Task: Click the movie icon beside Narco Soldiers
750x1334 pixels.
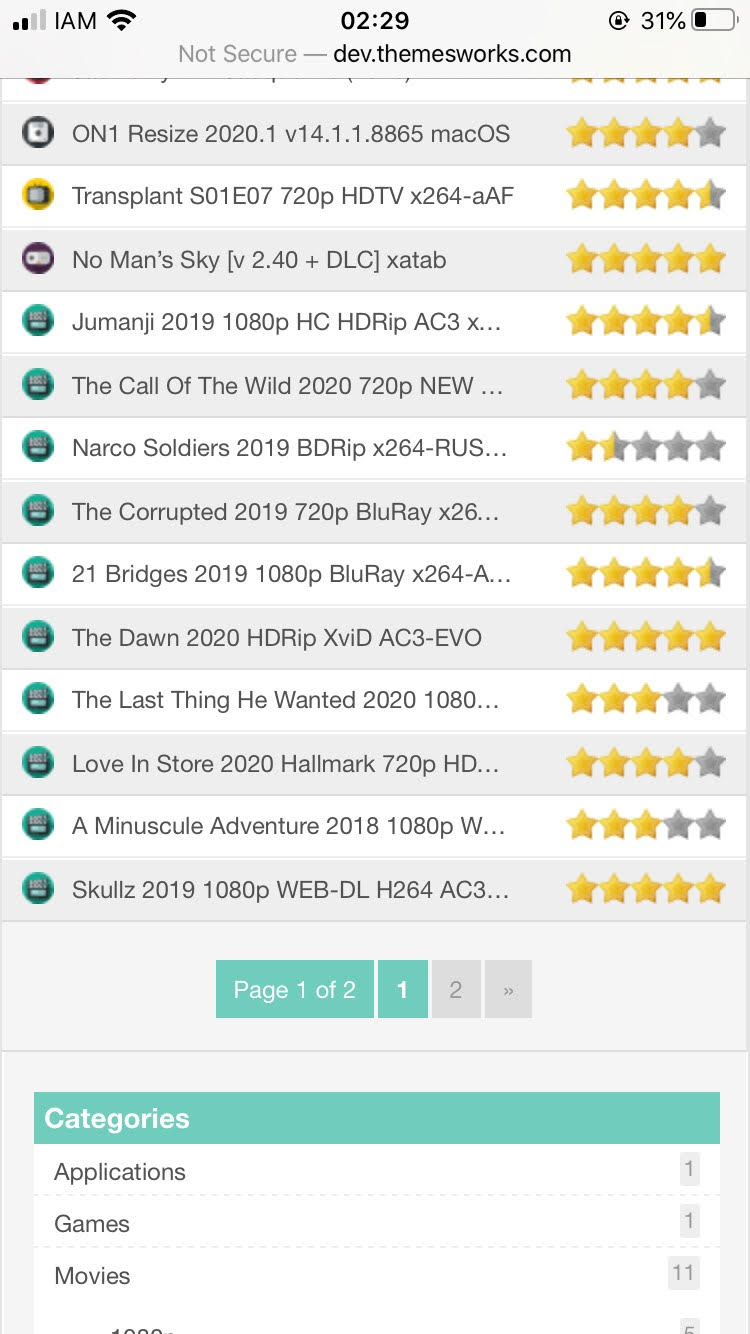Action: coord(37,447)
